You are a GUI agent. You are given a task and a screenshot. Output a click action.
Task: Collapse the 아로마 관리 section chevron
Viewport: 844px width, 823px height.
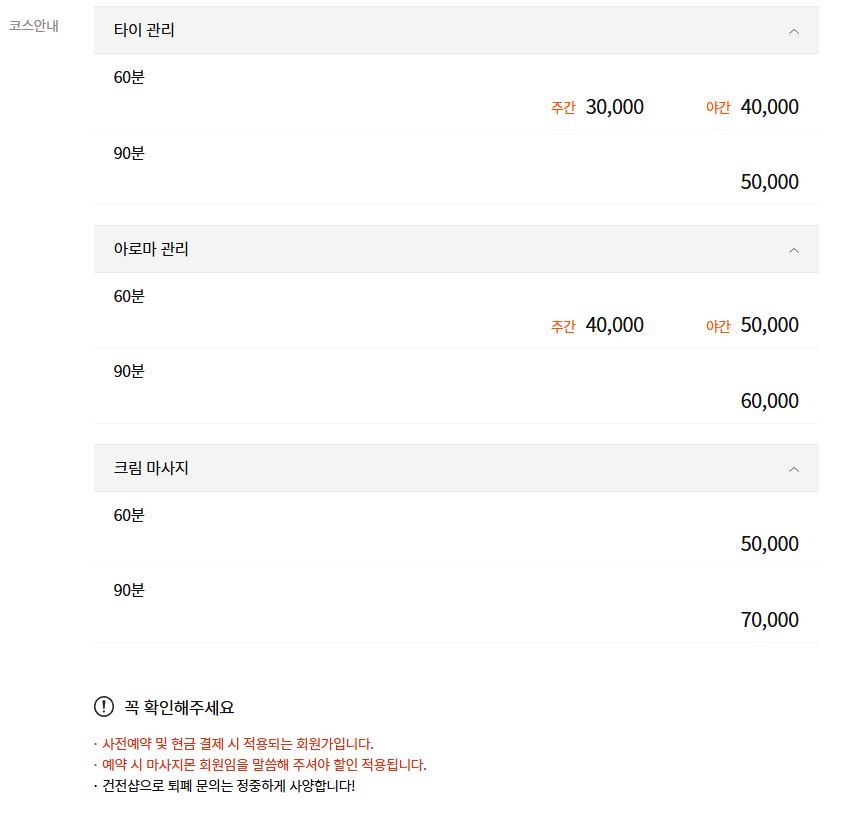tap(794, 249)
